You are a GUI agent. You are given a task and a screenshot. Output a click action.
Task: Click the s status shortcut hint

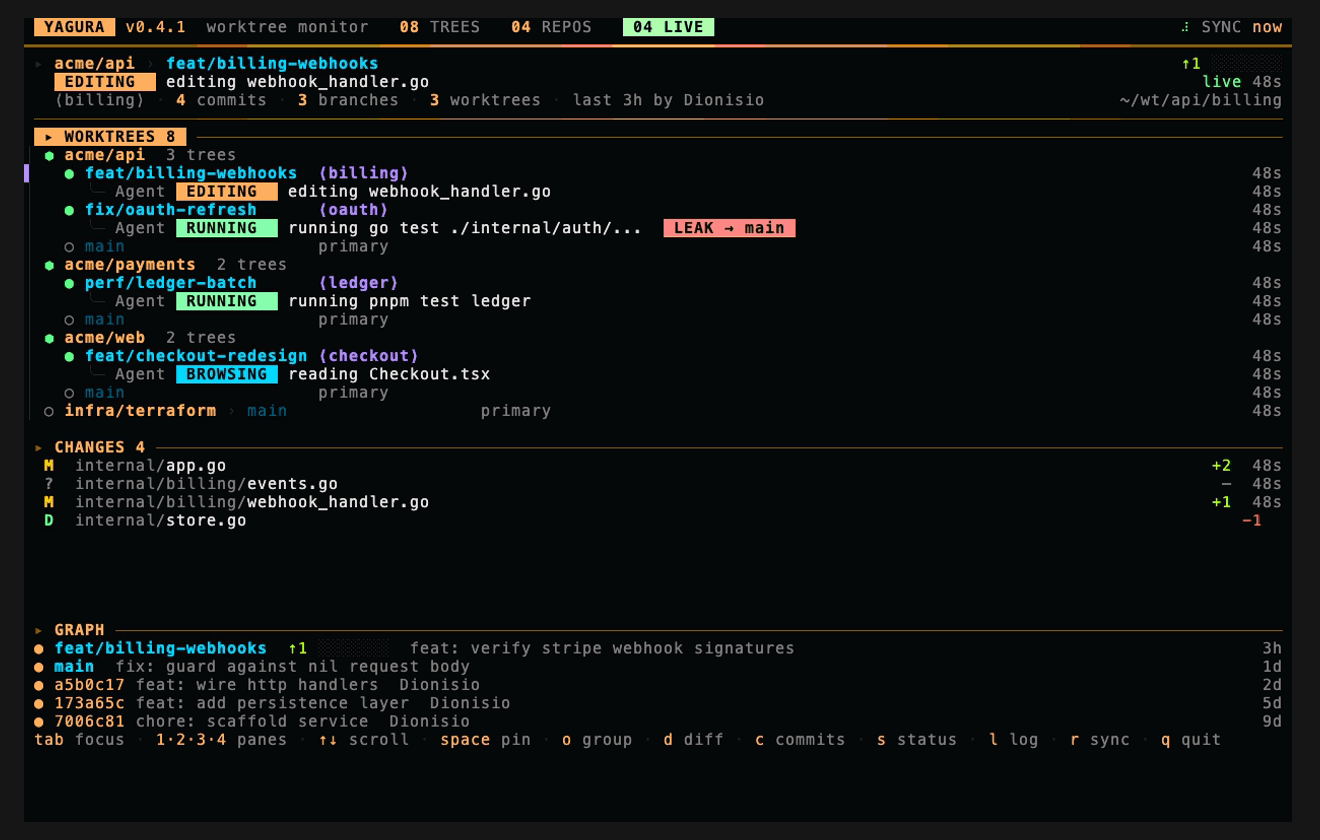[x=917, y=740]
